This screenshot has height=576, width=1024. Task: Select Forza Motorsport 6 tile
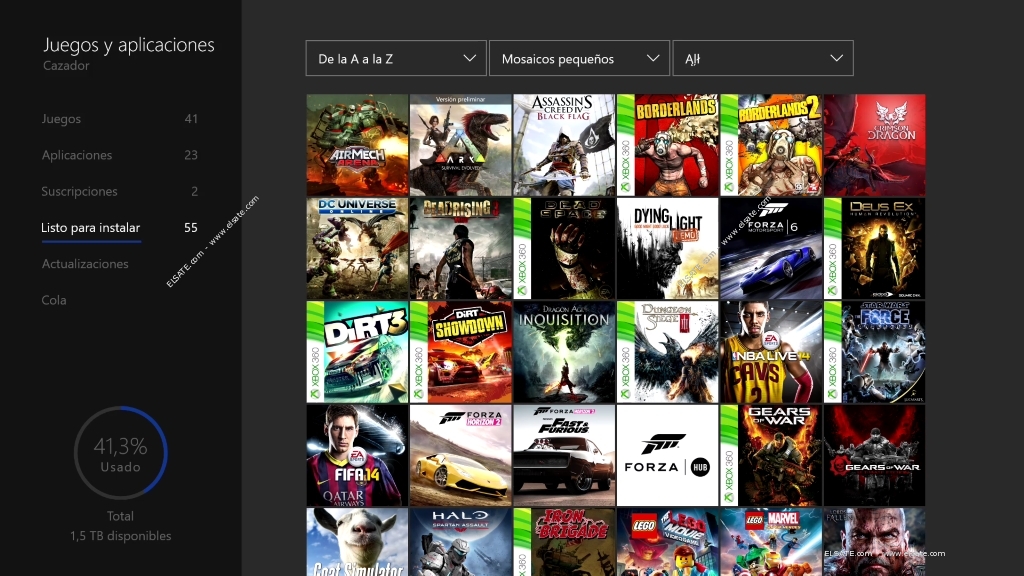[x=771, y=248]
